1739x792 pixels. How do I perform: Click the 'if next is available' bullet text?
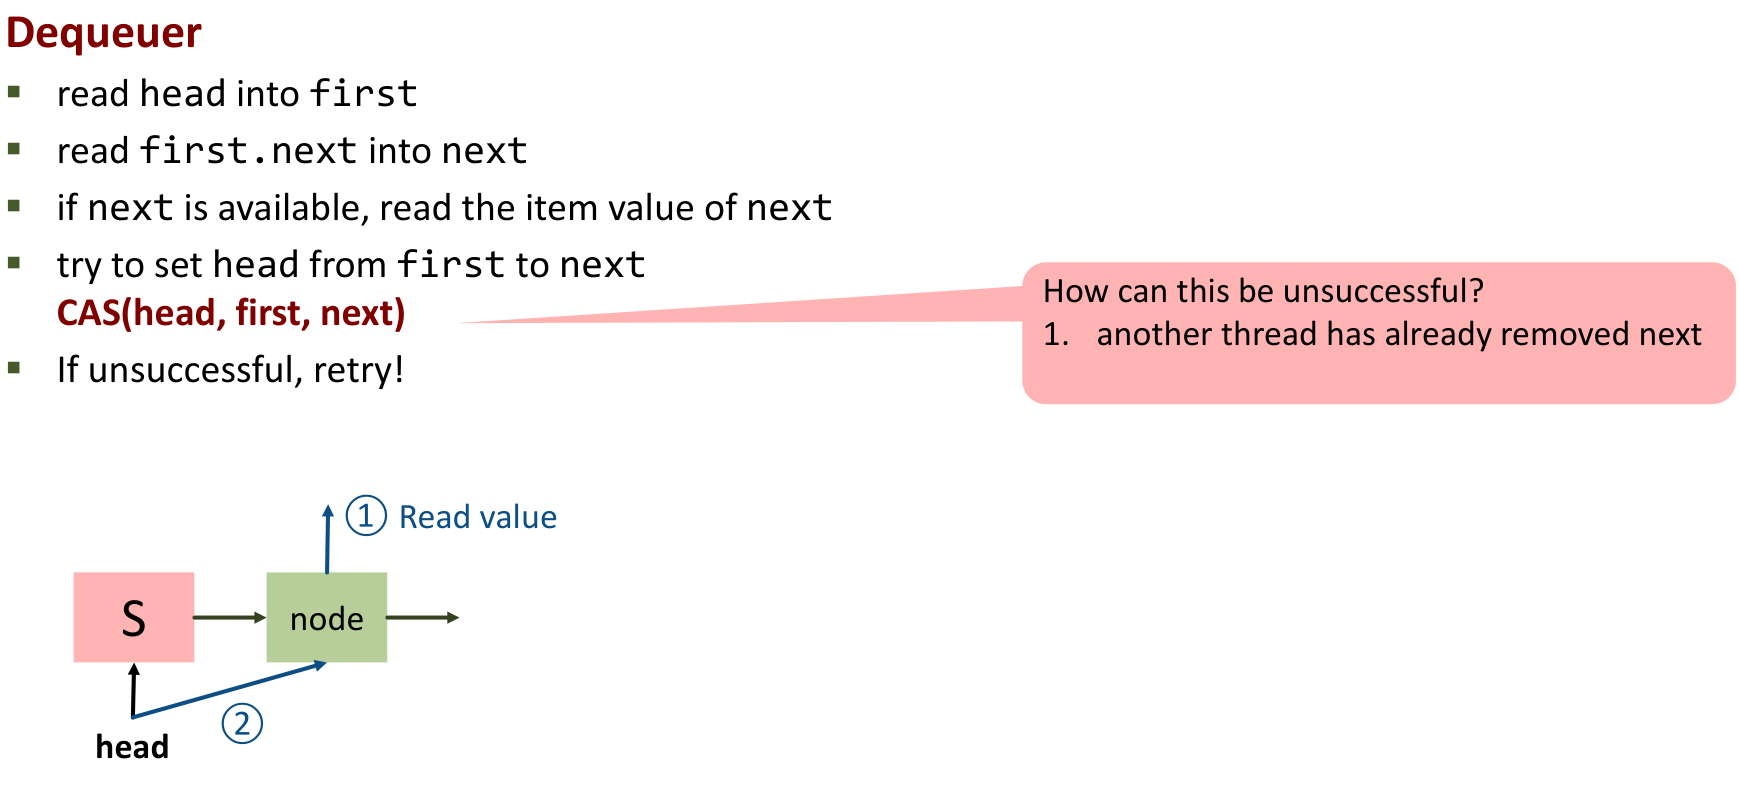pyautogui.click(x=444, y=208)
